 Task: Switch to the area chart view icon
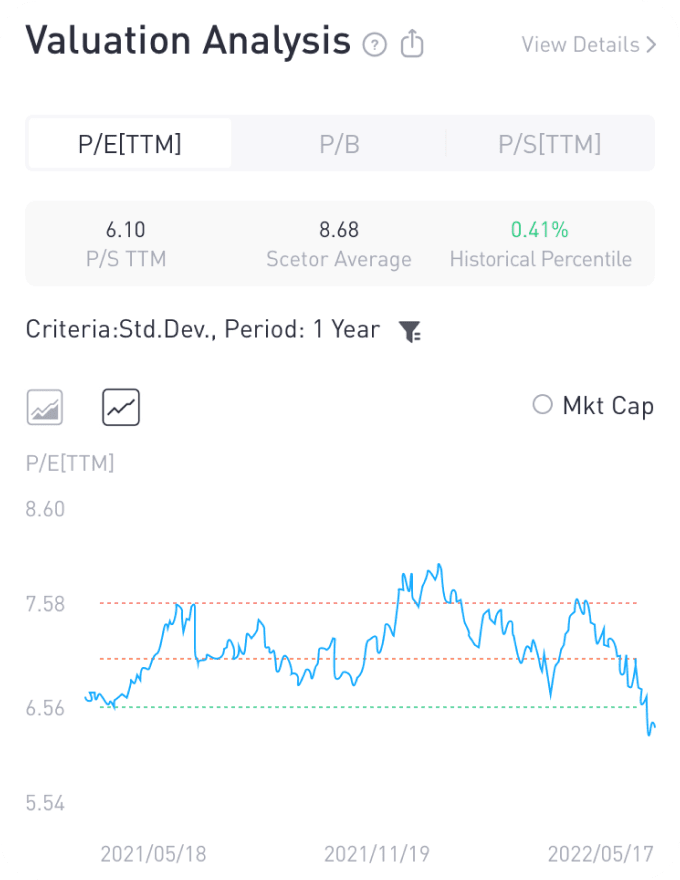pyautogui.click(x=45, y=408)
